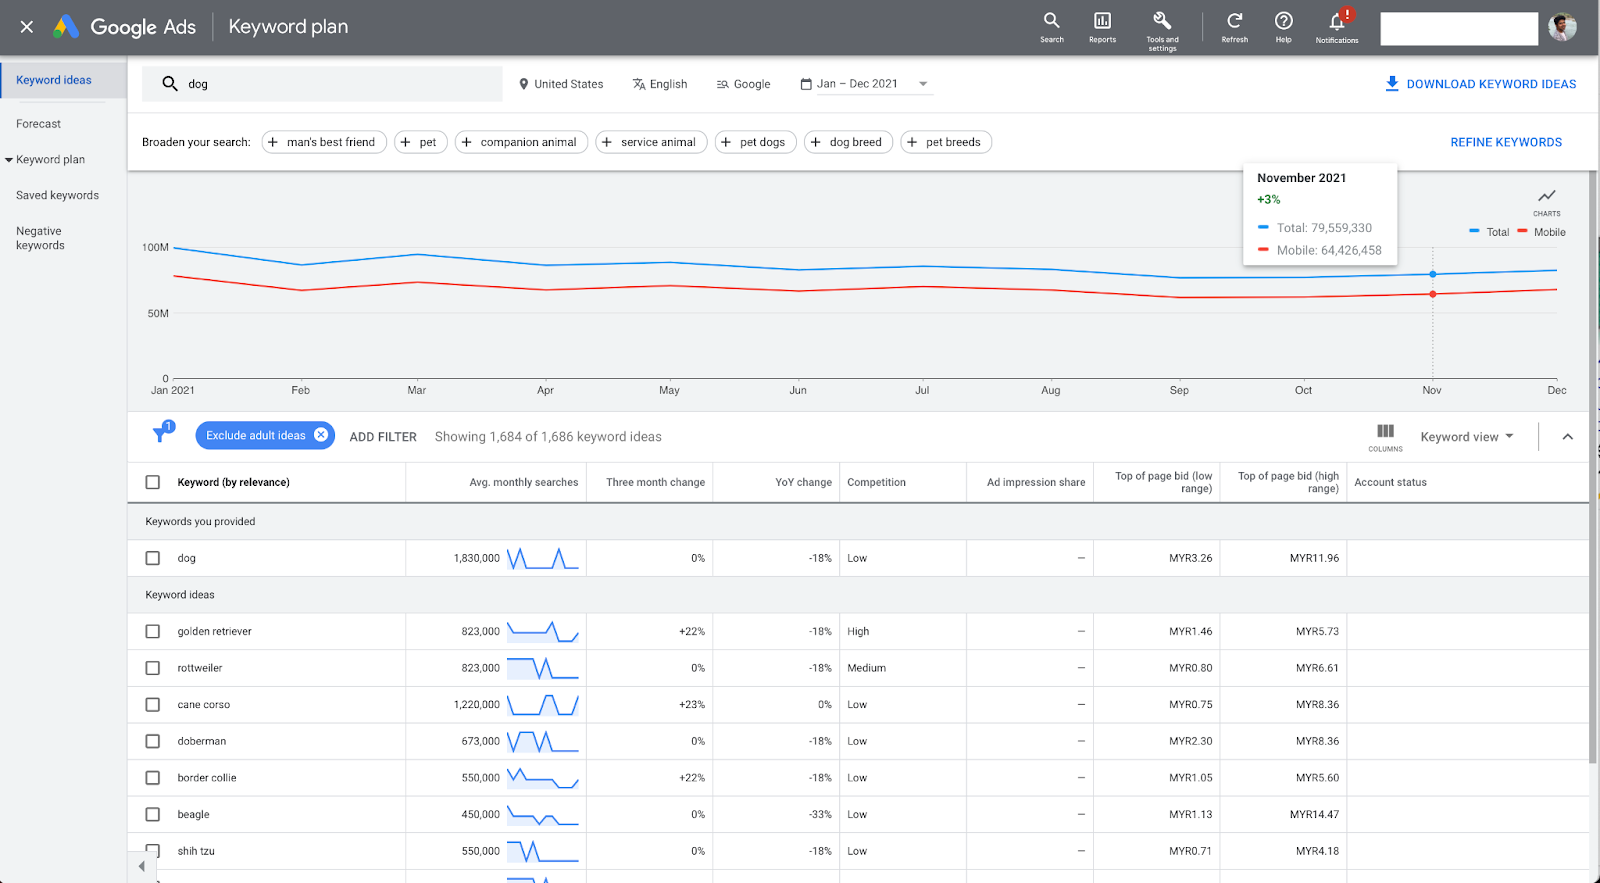Open the Help icon
Screen dimensions: 1600x883
pos(1283,21)
